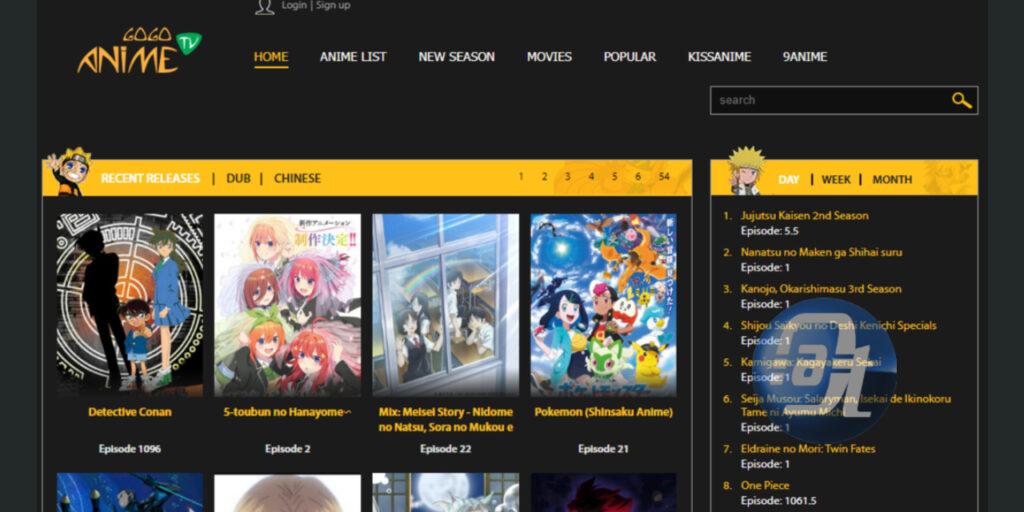Click the Episode 2 label
The width and height of the screenshot is (1024, 512).
287,449
